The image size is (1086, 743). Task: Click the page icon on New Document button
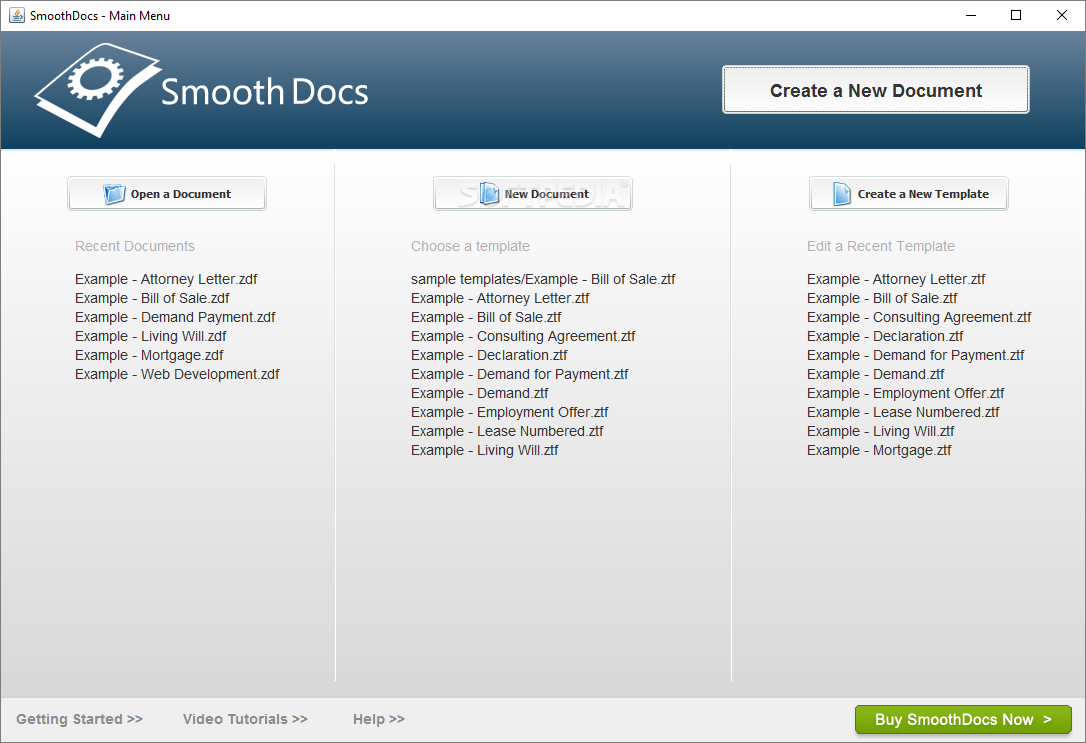pyautogui.click(x=489, y=194)
